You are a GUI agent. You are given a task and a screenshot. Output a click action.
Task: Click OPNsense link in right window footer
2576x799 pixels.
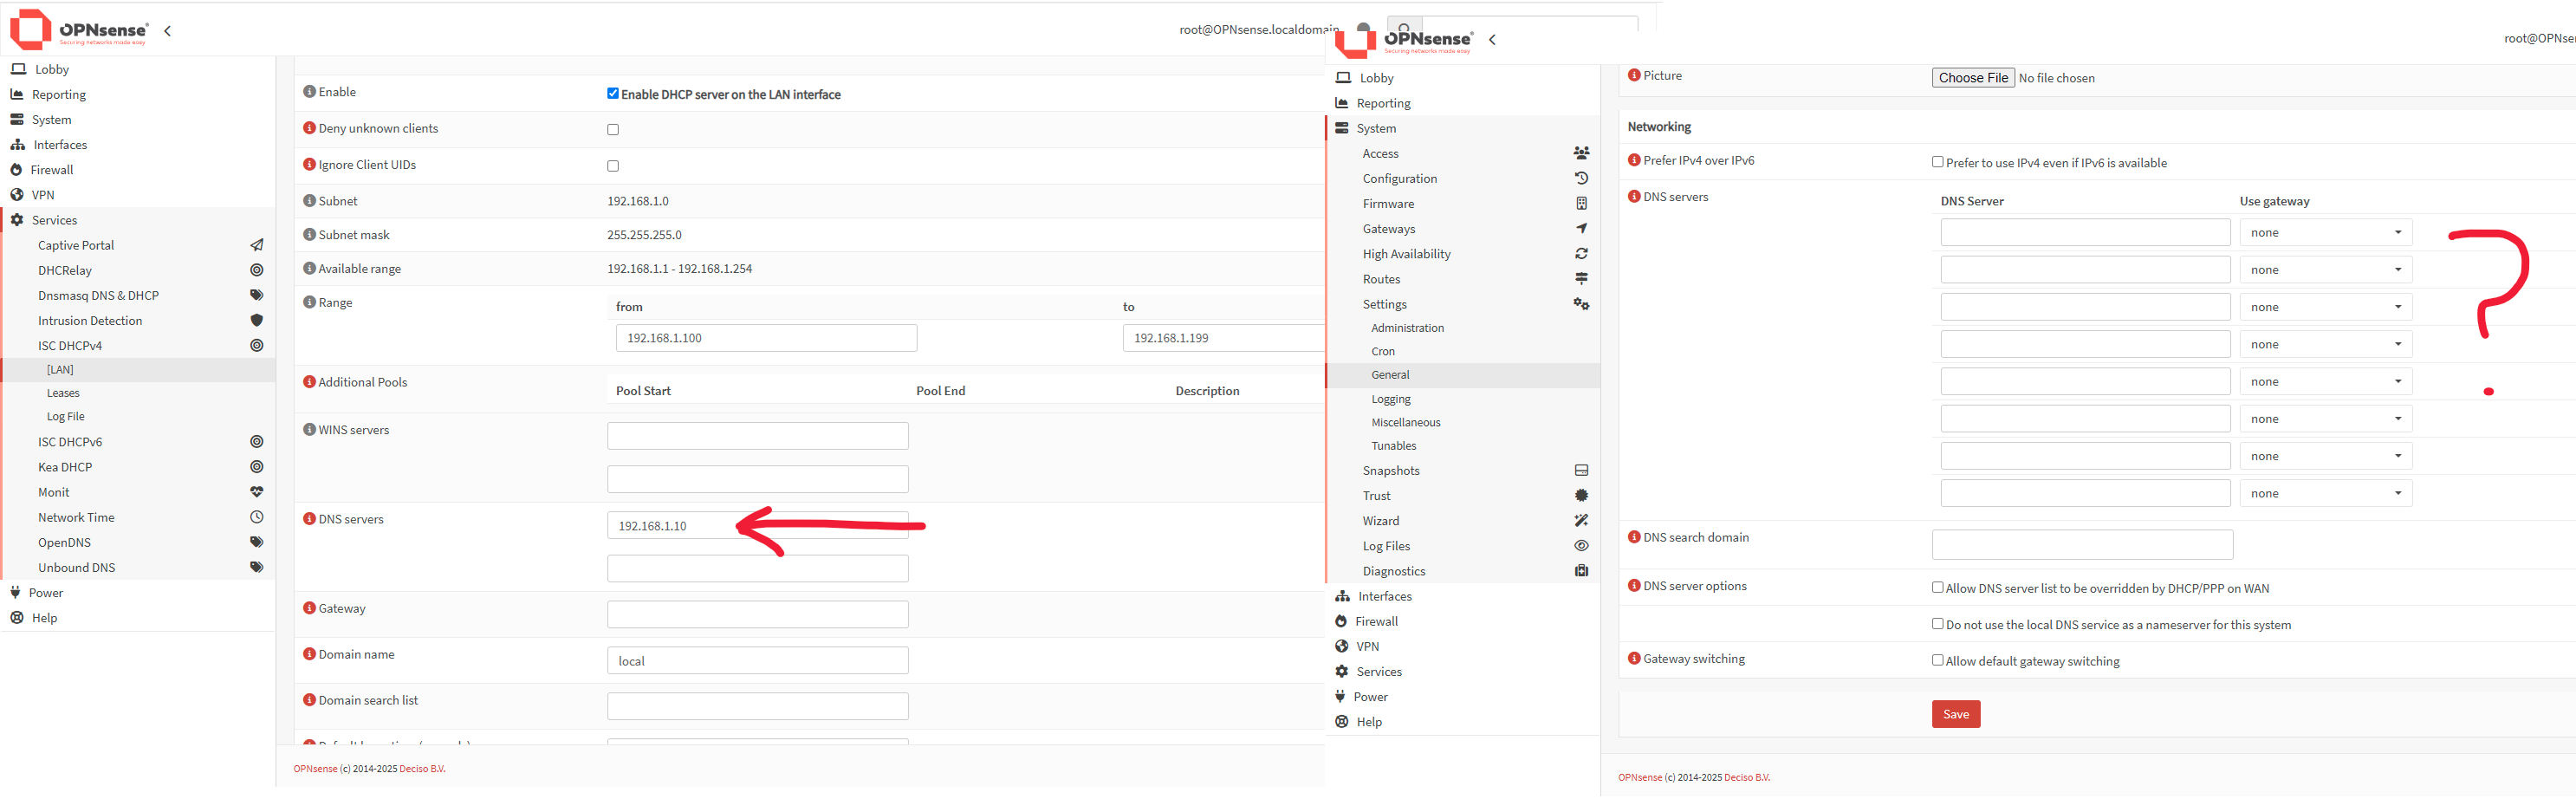point(1640,778)
